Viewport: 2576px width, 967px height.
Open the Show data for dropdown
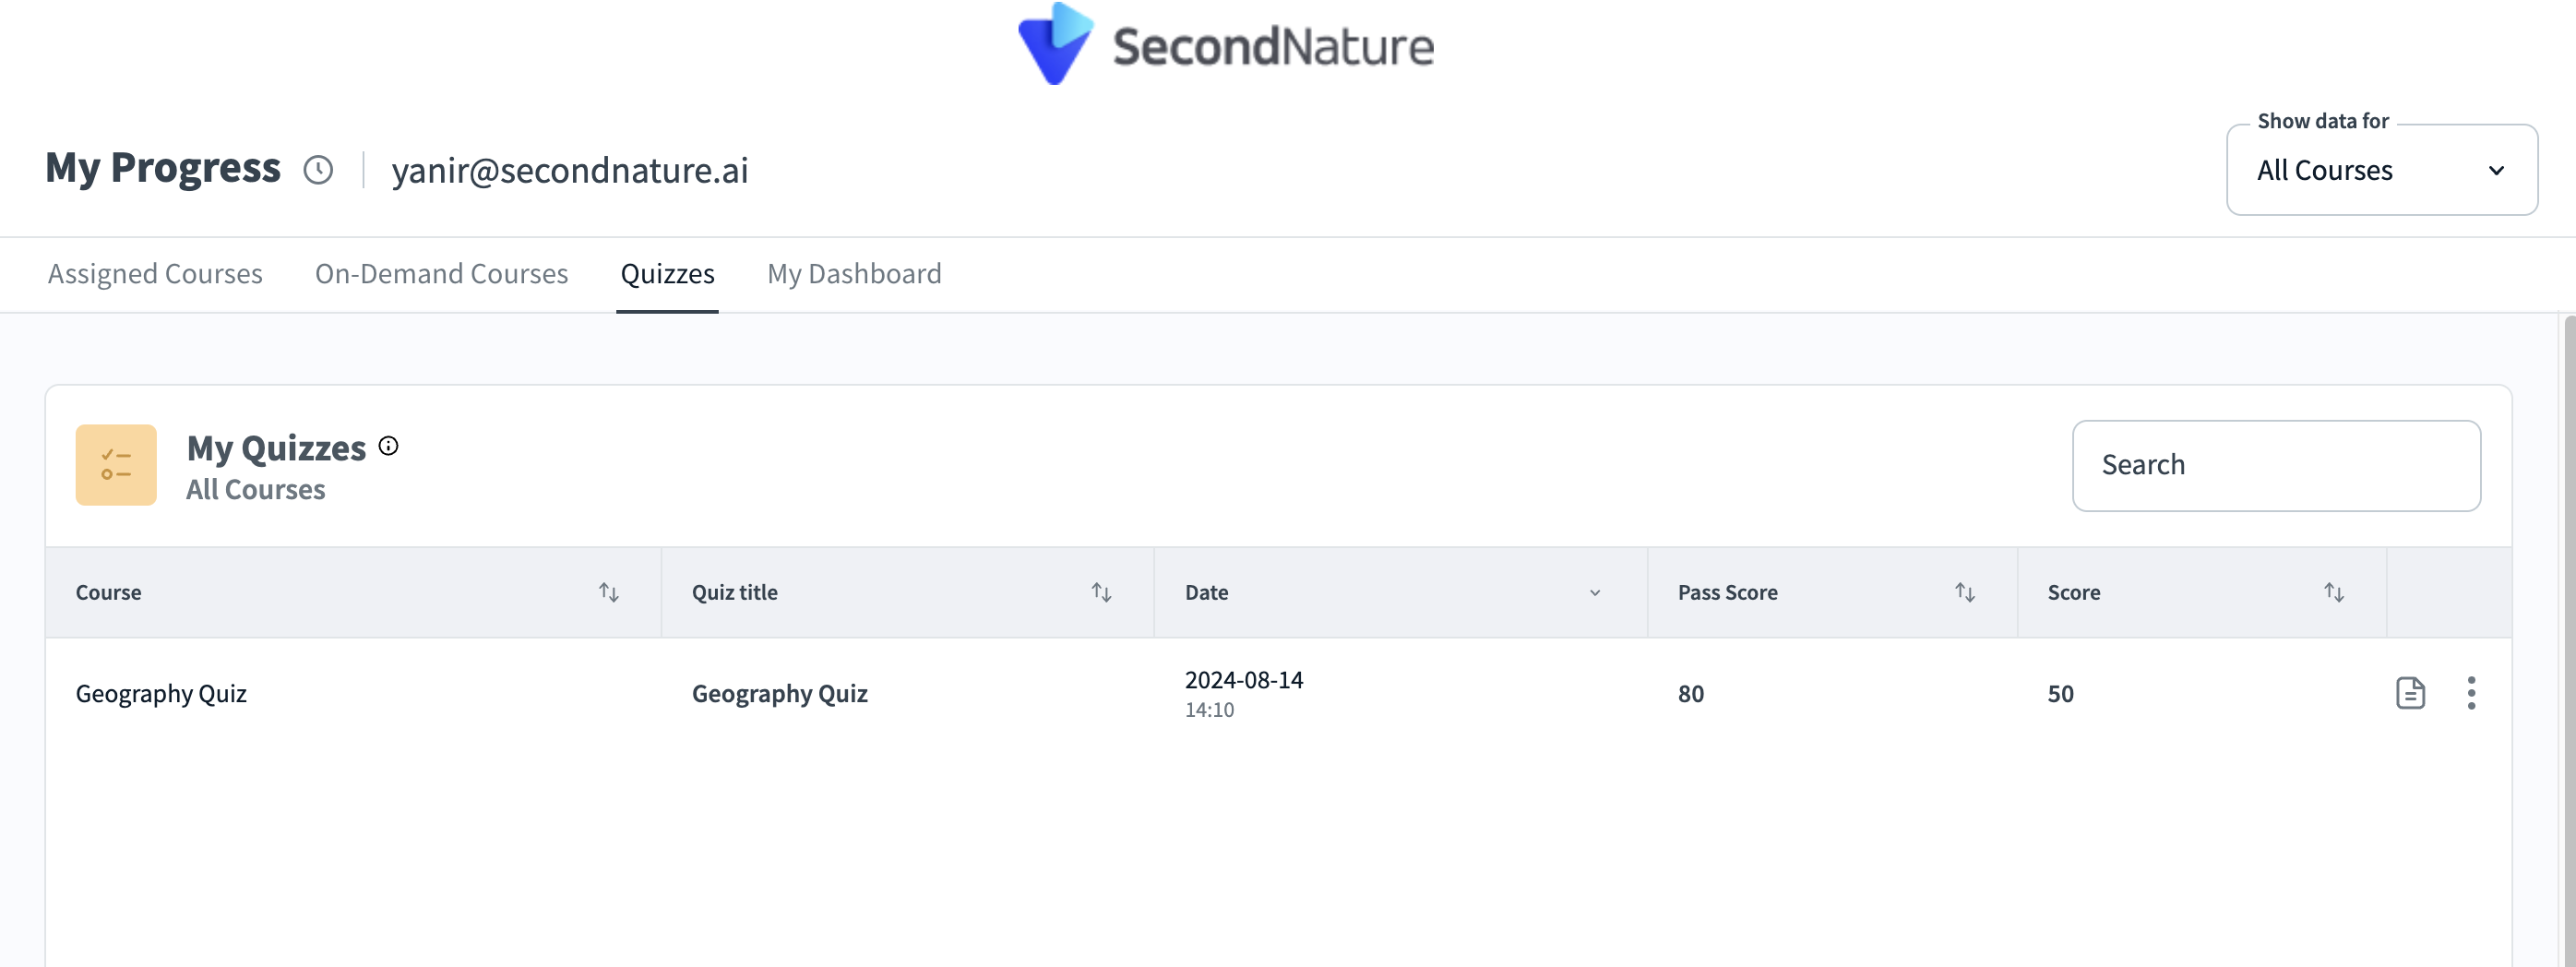click(x=2381, y=170)
